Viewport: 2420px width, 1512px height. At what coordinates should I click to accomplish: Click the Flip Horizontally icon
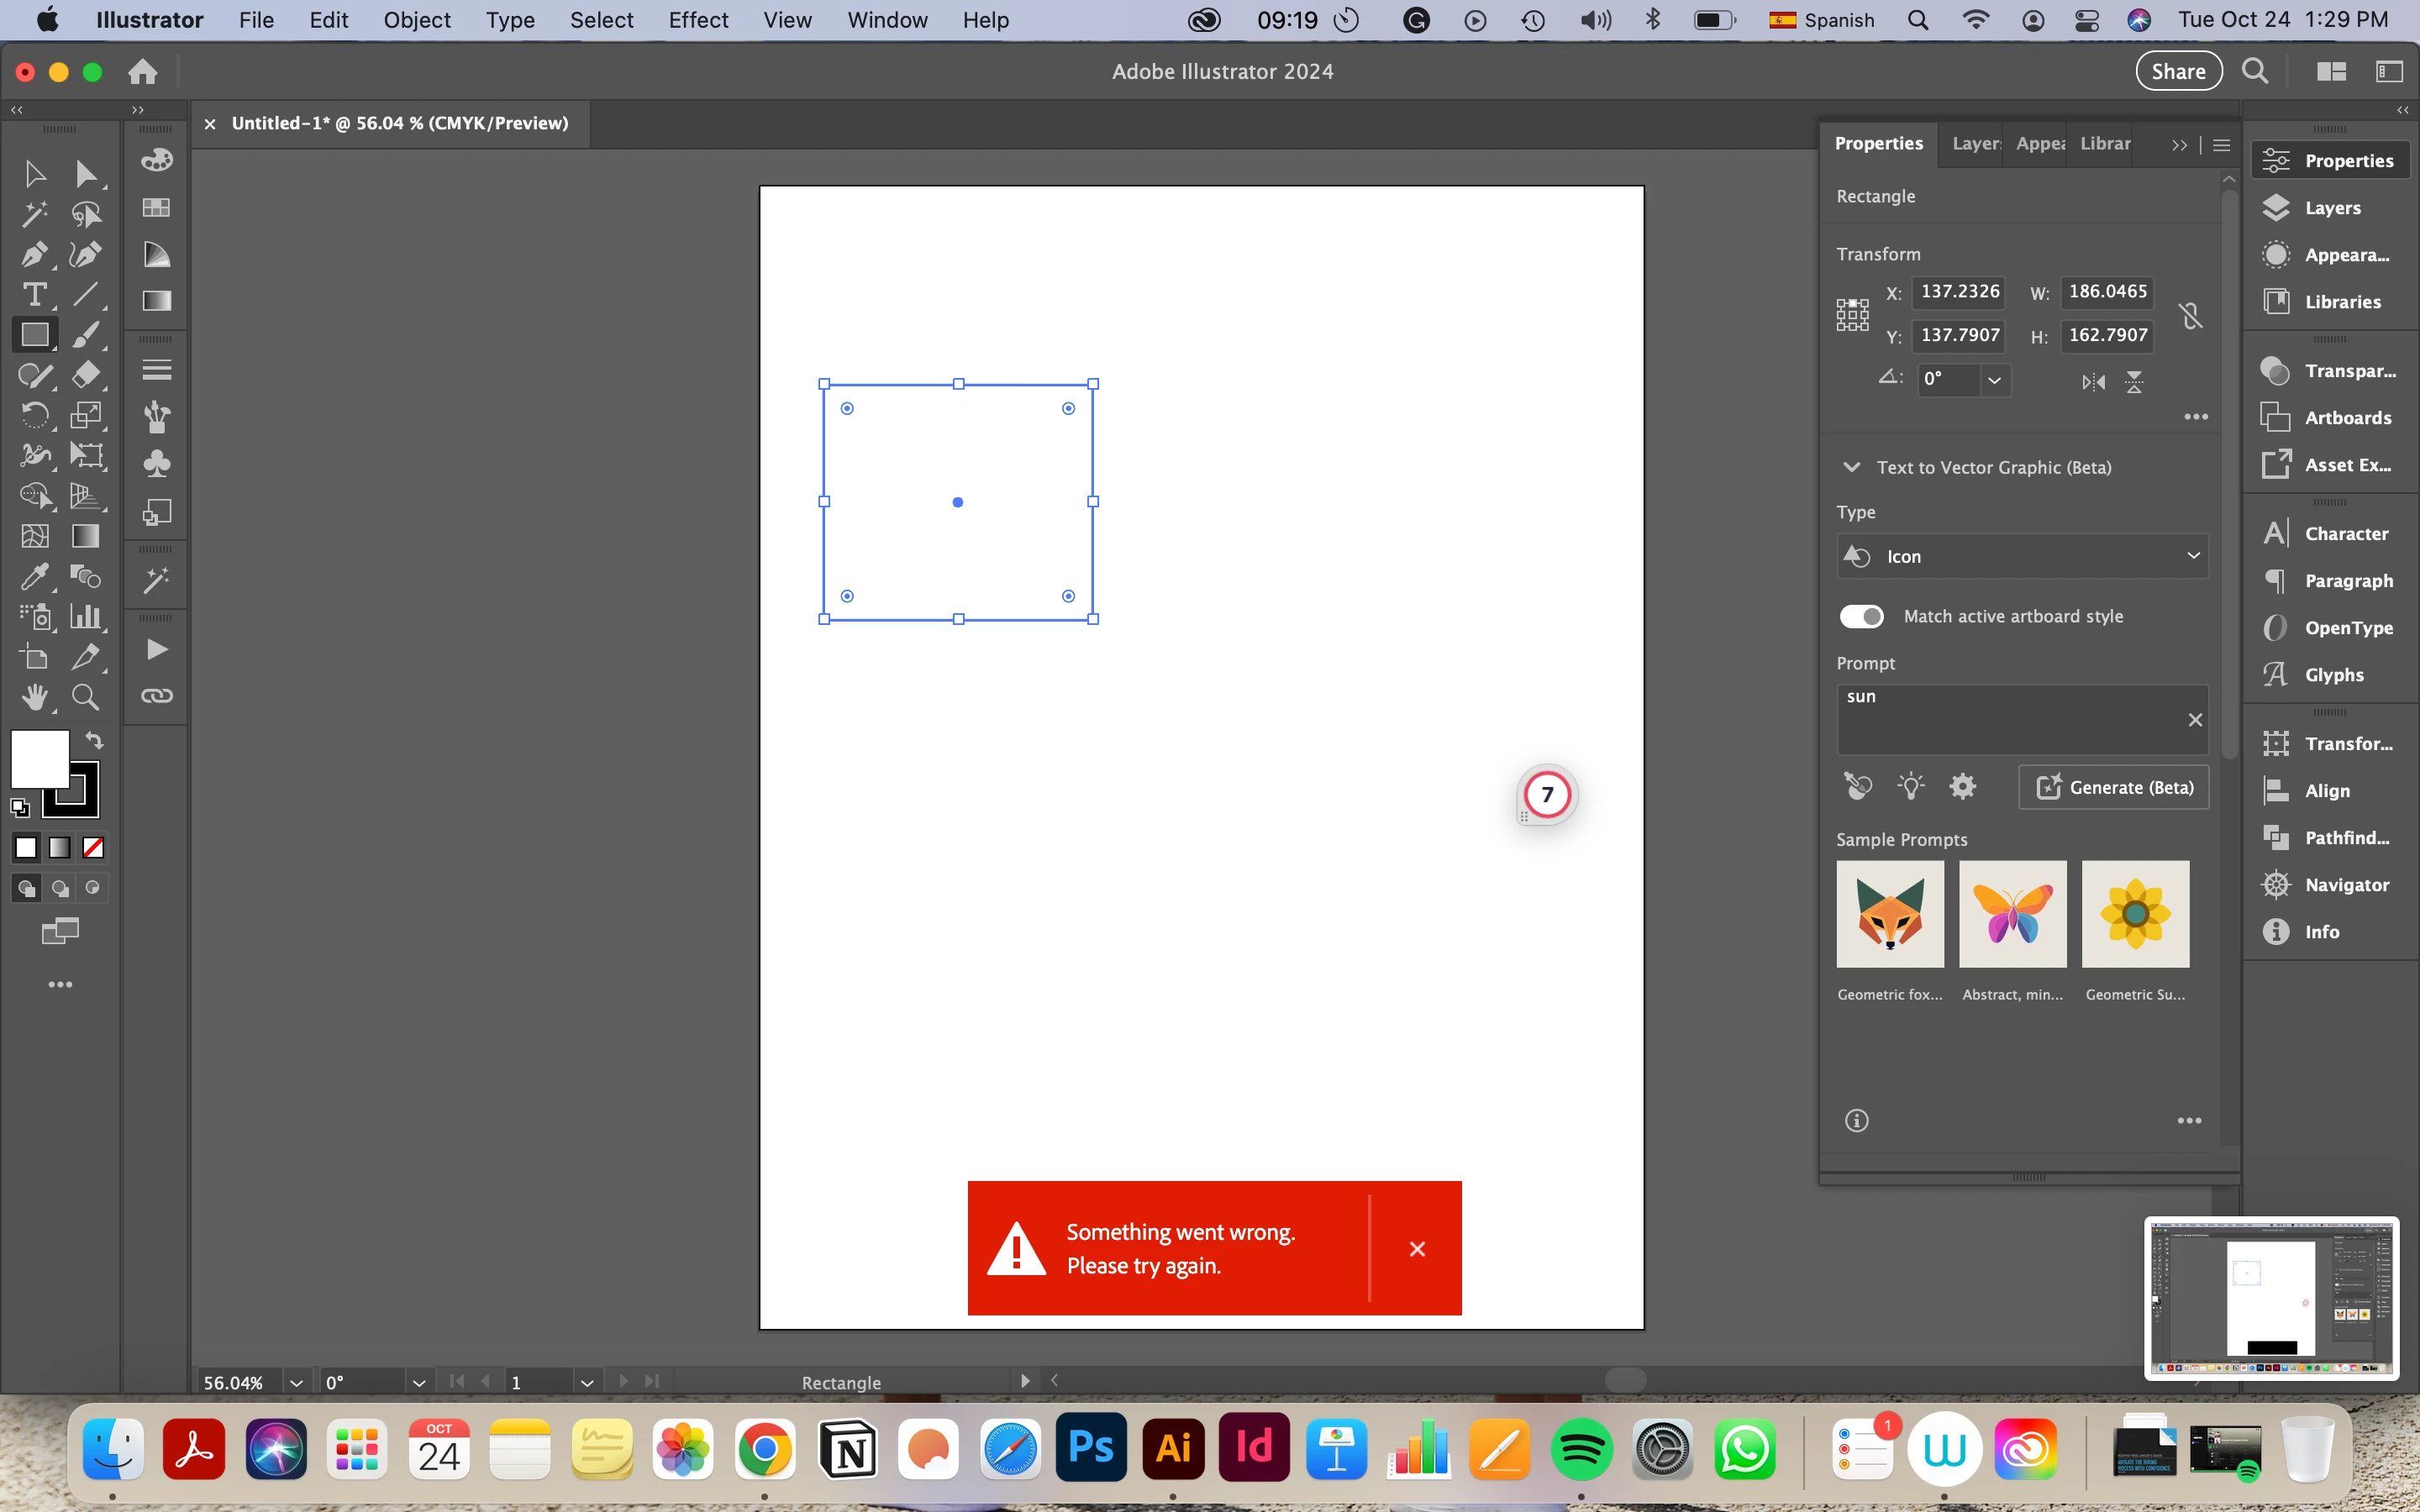pos(2093,382)
